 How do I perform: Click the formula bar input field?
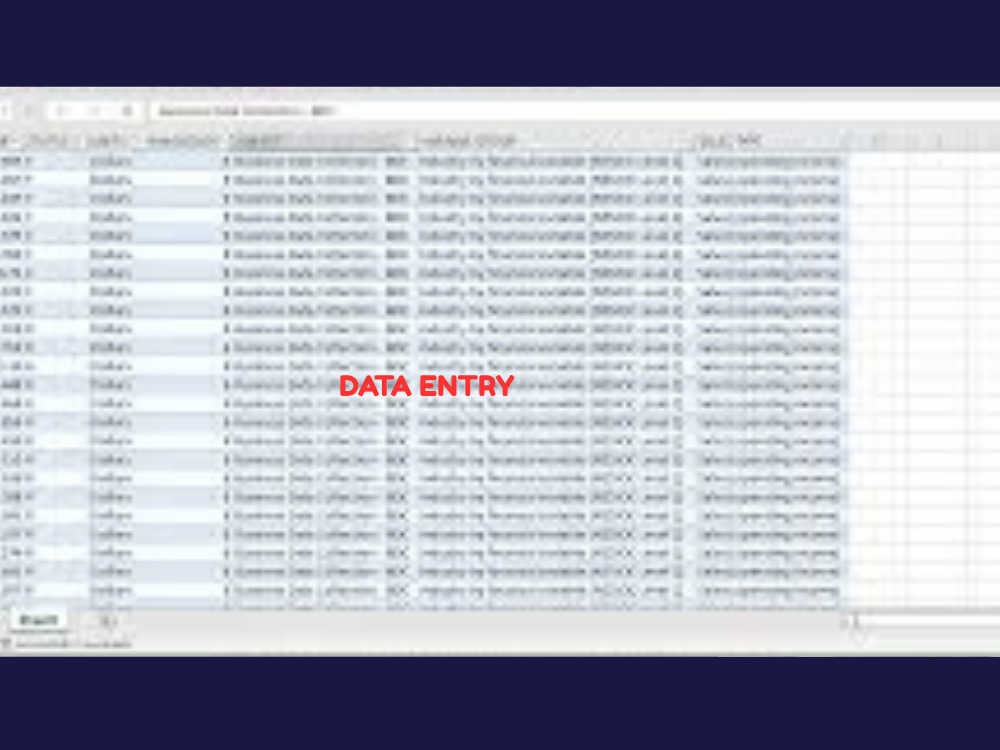pyautogui.click(x=575, y=111)
